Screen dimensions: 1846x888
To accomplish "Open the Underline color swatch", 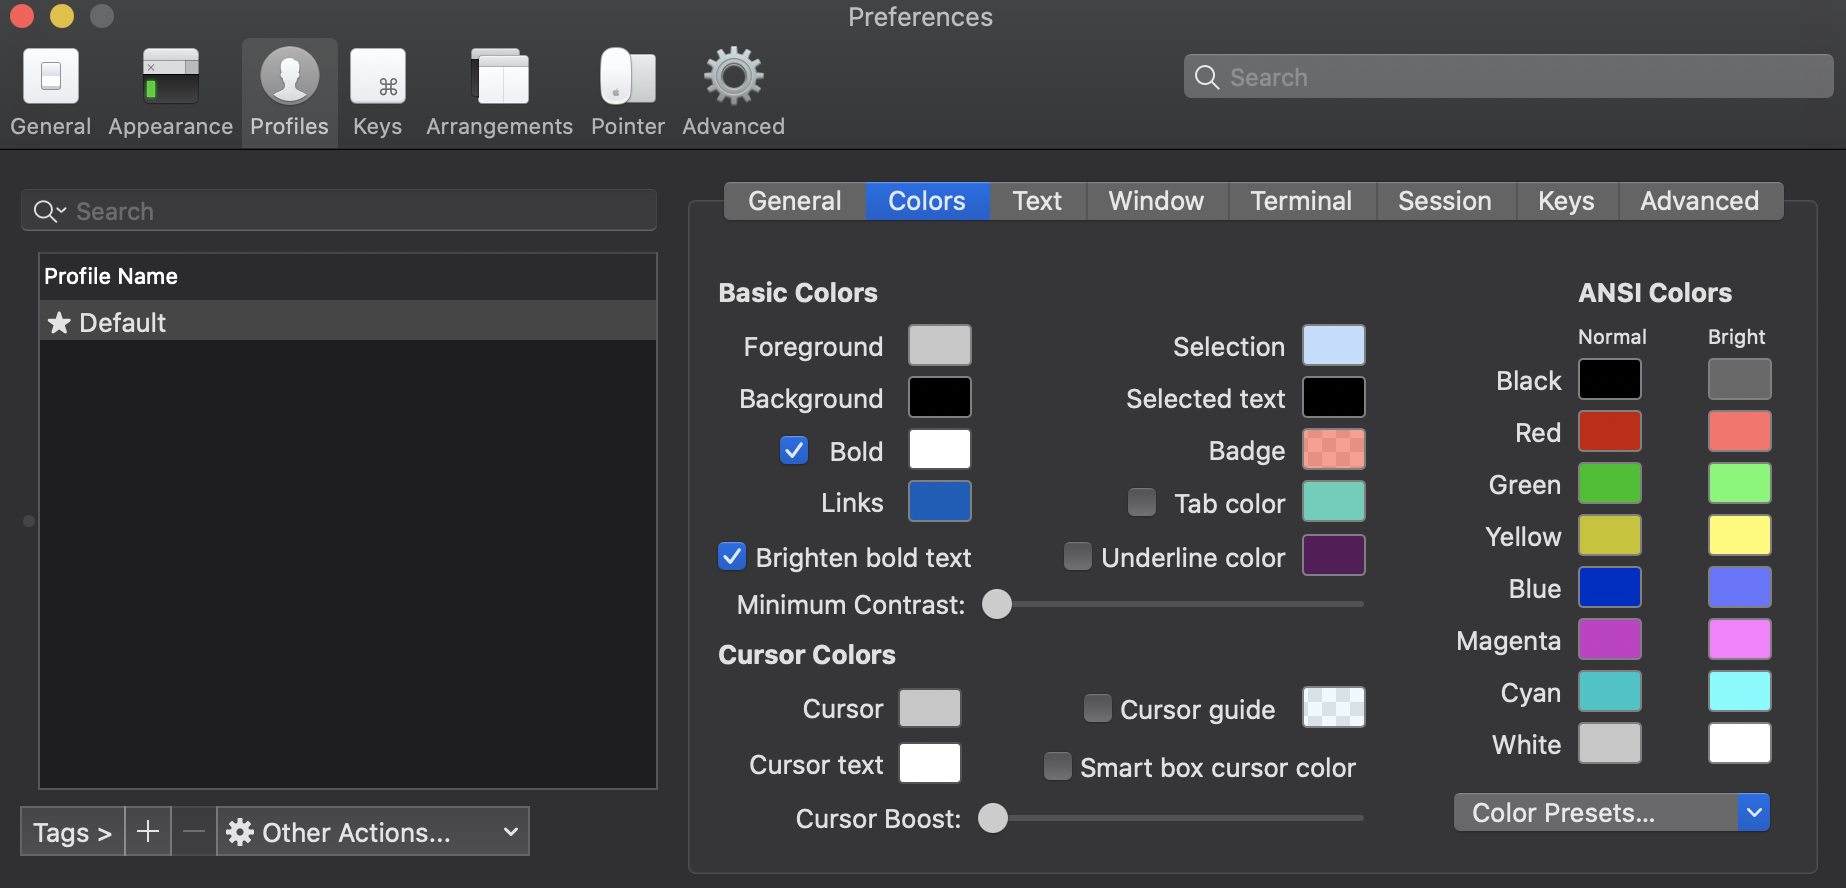I will 1334,555.
